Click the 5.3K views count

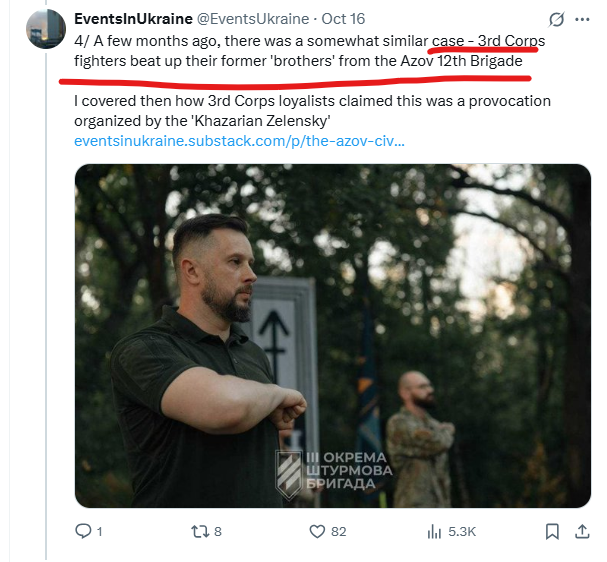[461, 532]
